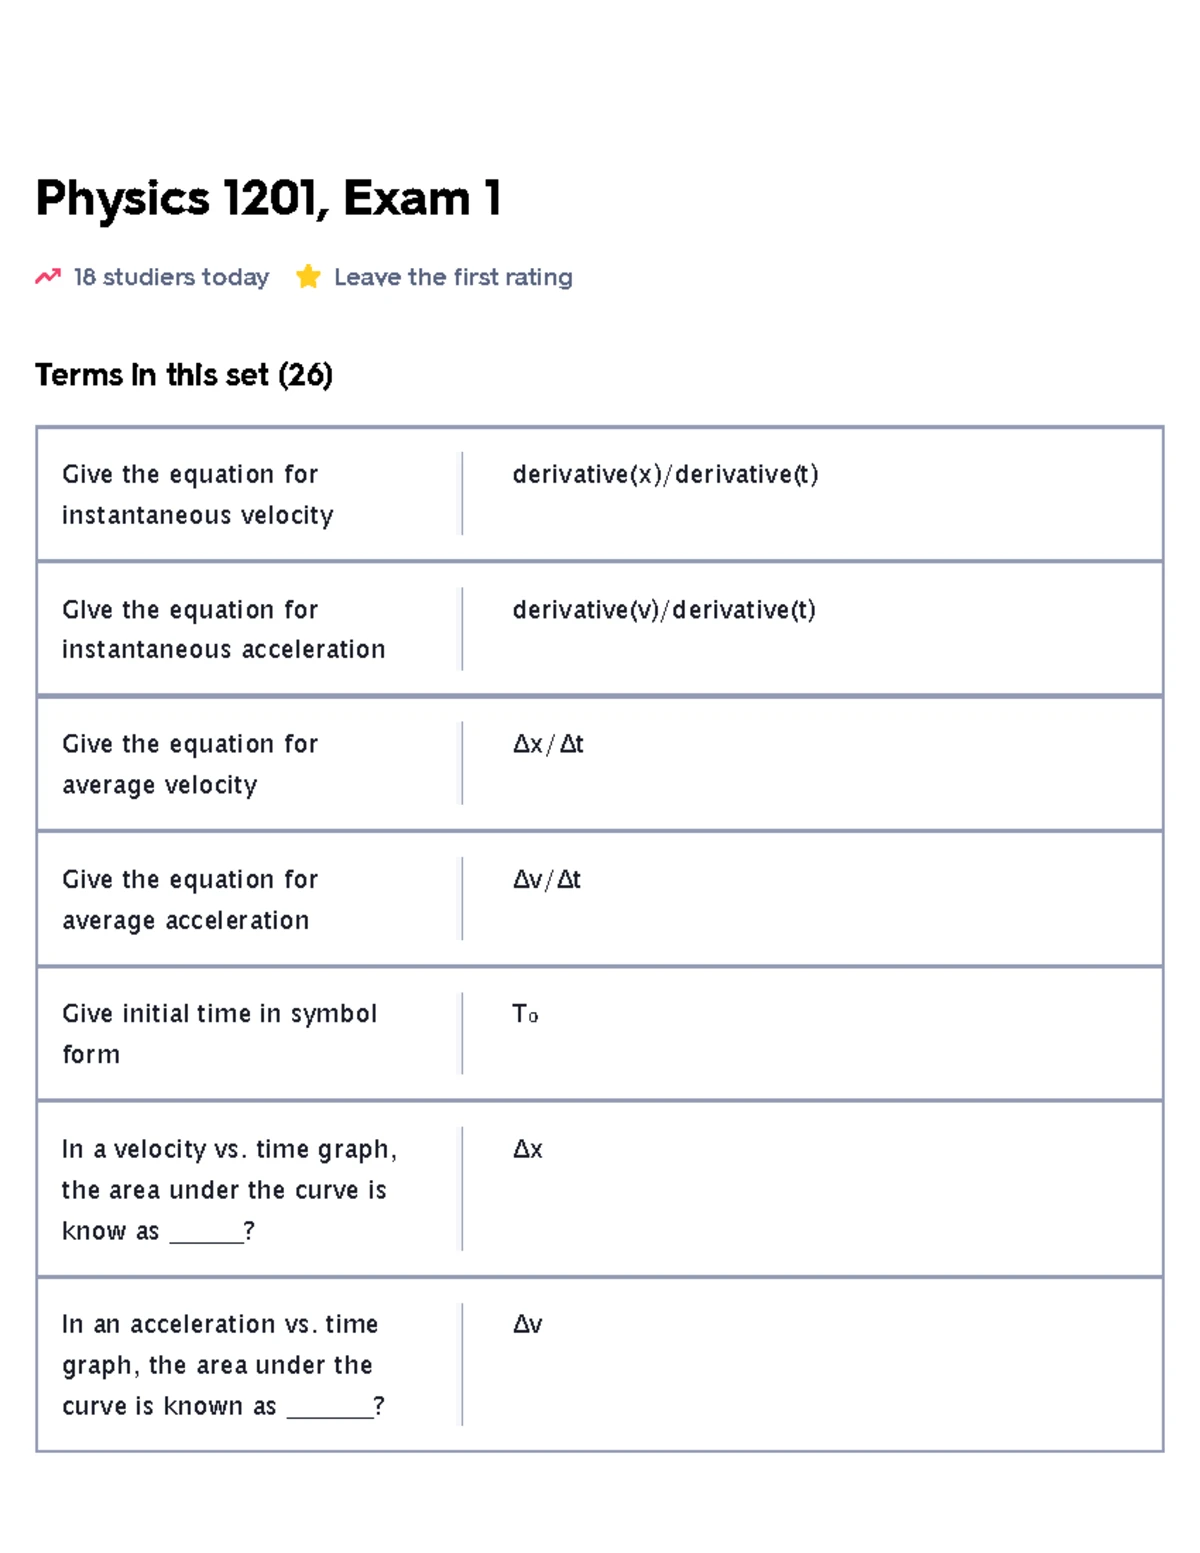The image size is (1200, 1553).
Task: Select the acceleration vs. time graph question
Action: 221,1364
